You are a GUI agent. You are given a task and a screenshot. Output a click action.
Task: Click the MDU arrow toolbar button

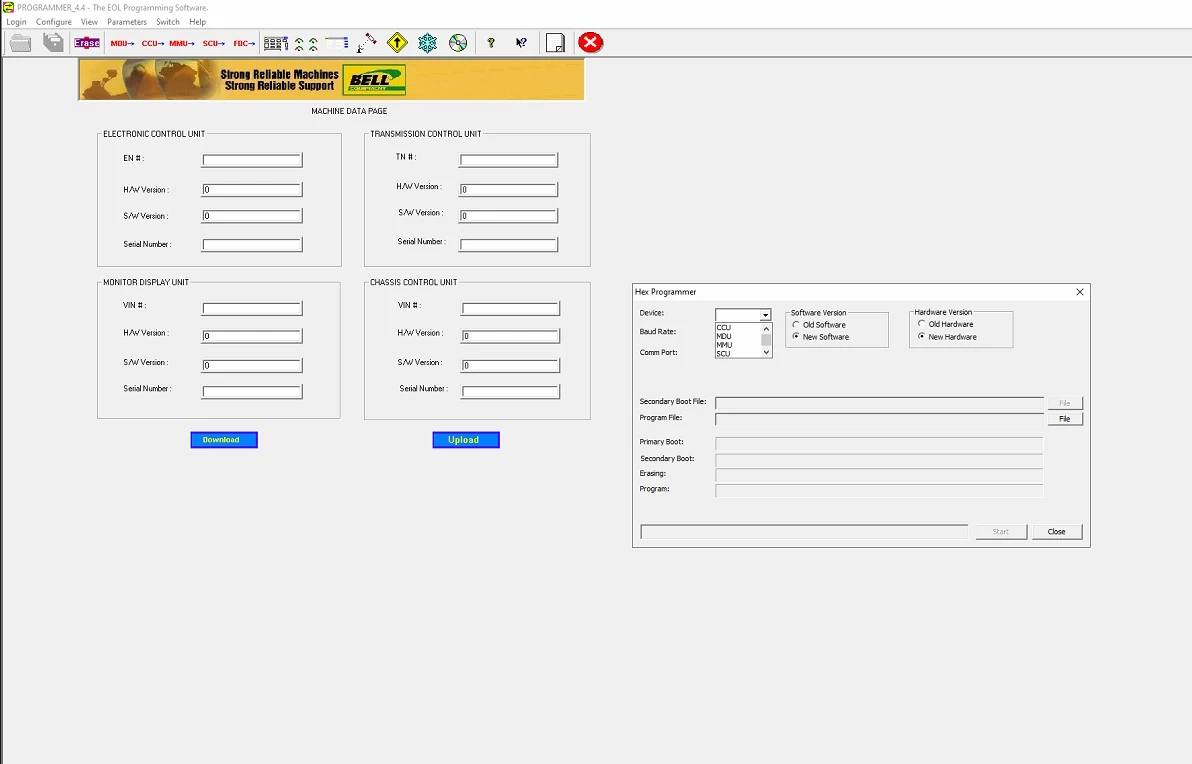(x=122, y=43)
